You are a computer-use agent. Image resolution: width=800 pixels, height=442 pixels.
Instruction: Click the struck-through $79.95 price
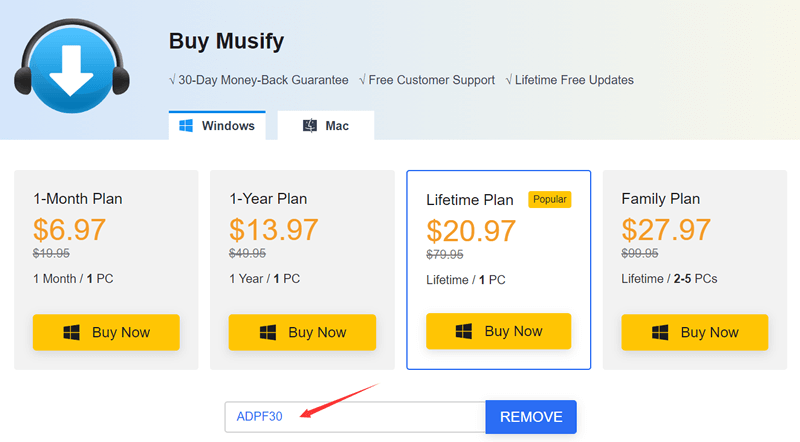444,254
